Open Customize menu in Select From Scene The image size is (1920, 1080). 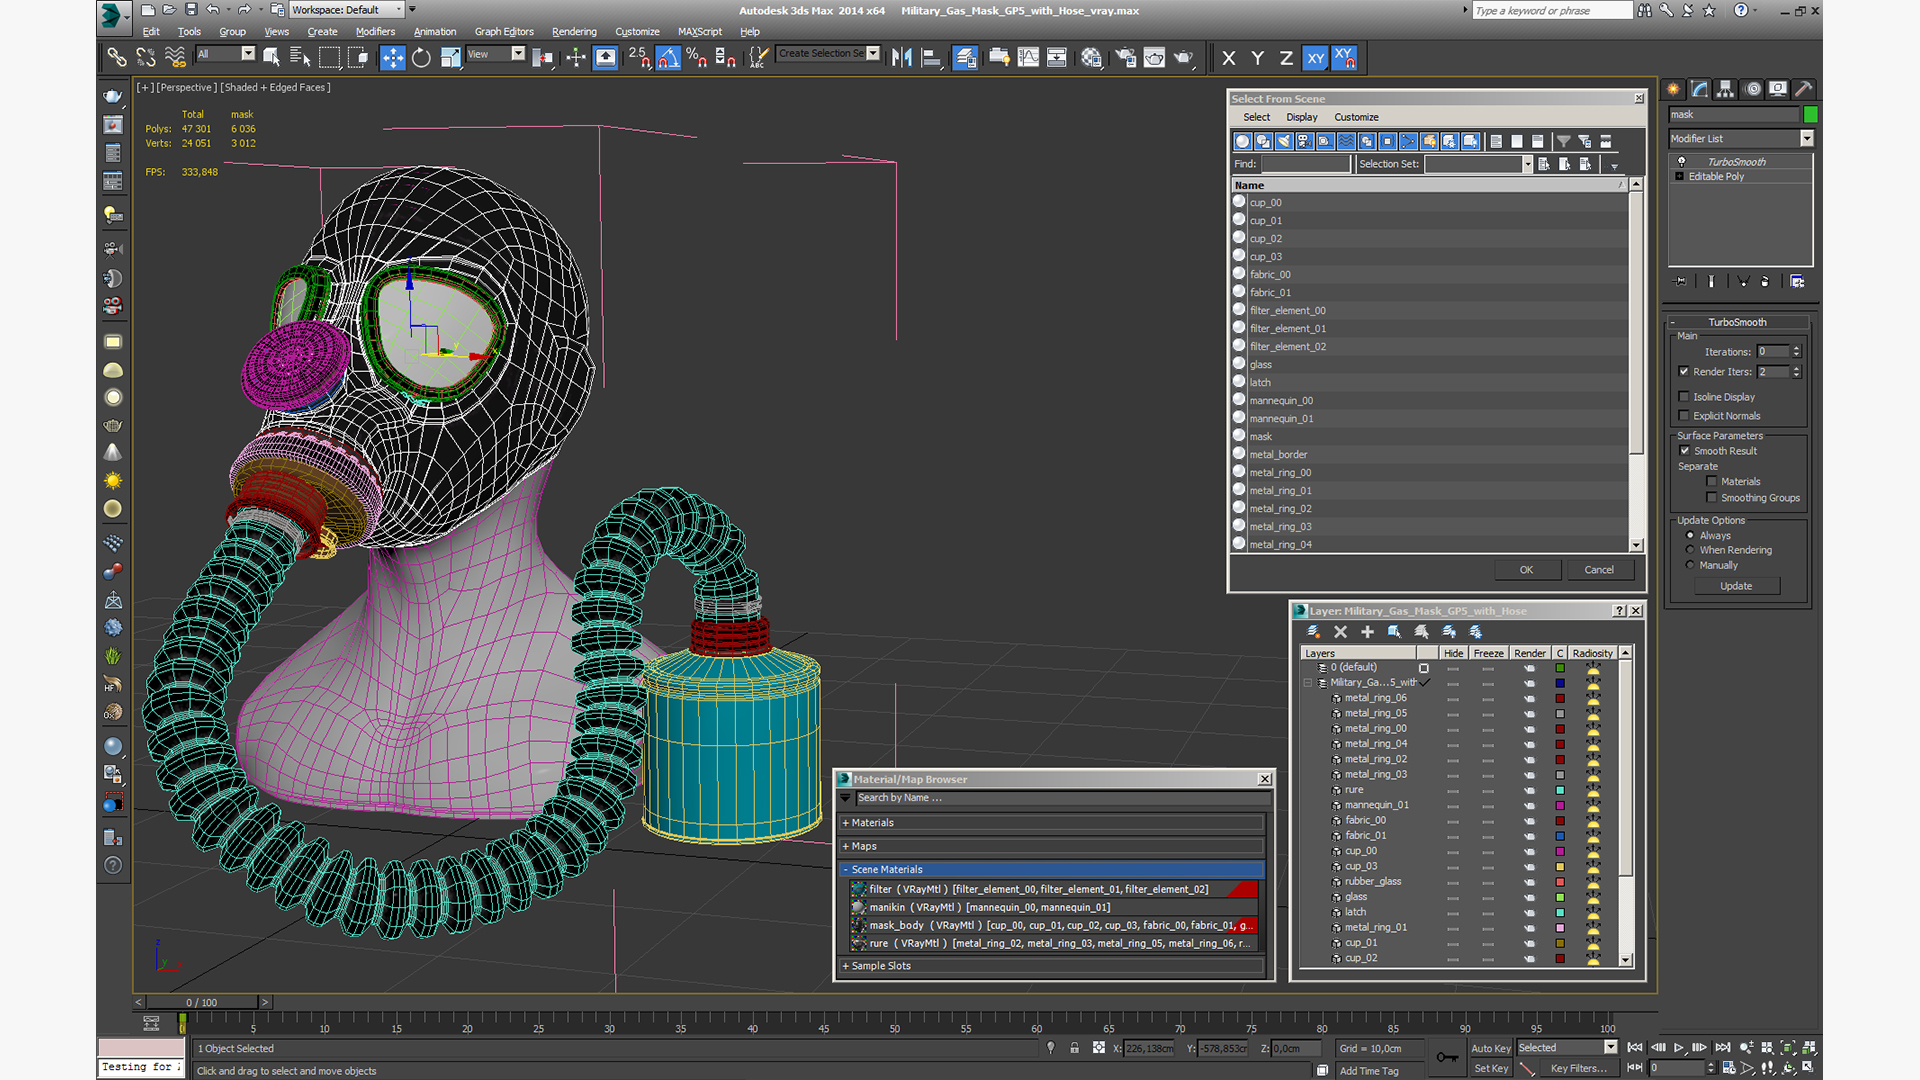tap(1356, 117)
